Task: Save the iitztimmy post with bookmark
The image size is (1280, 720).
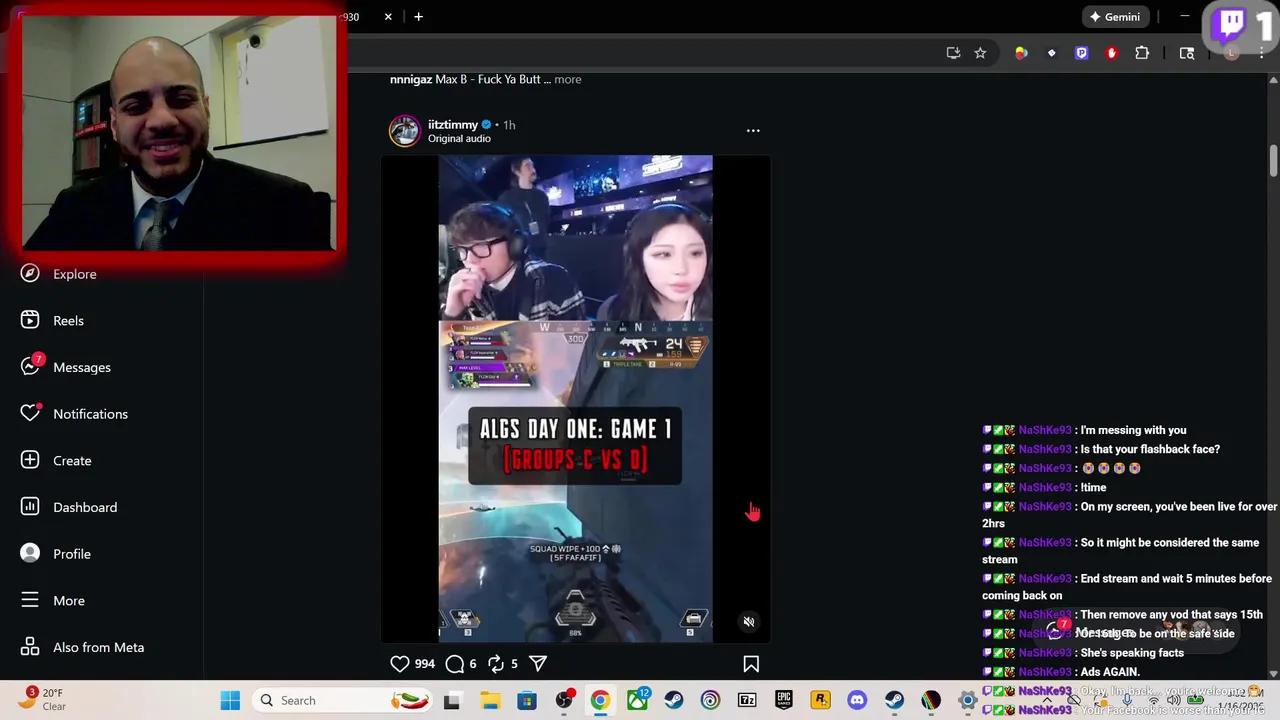Action: (x=751, y=664)
